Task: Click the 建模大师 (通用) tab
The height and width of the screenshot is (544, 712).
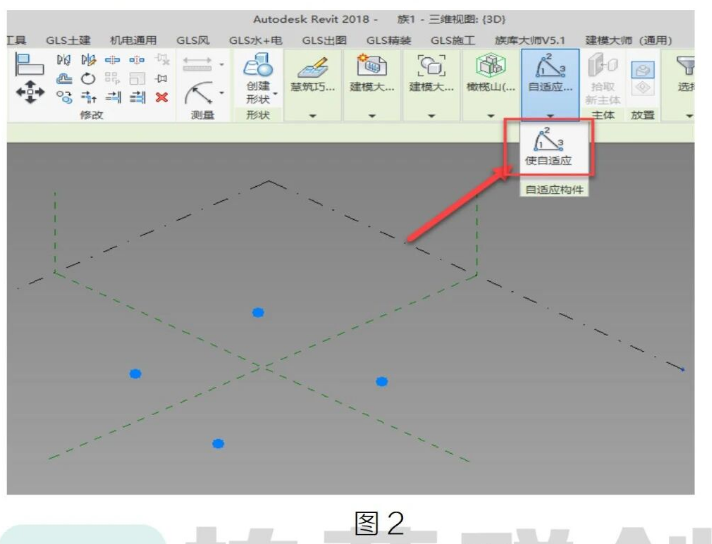Action: click(628, 40)
